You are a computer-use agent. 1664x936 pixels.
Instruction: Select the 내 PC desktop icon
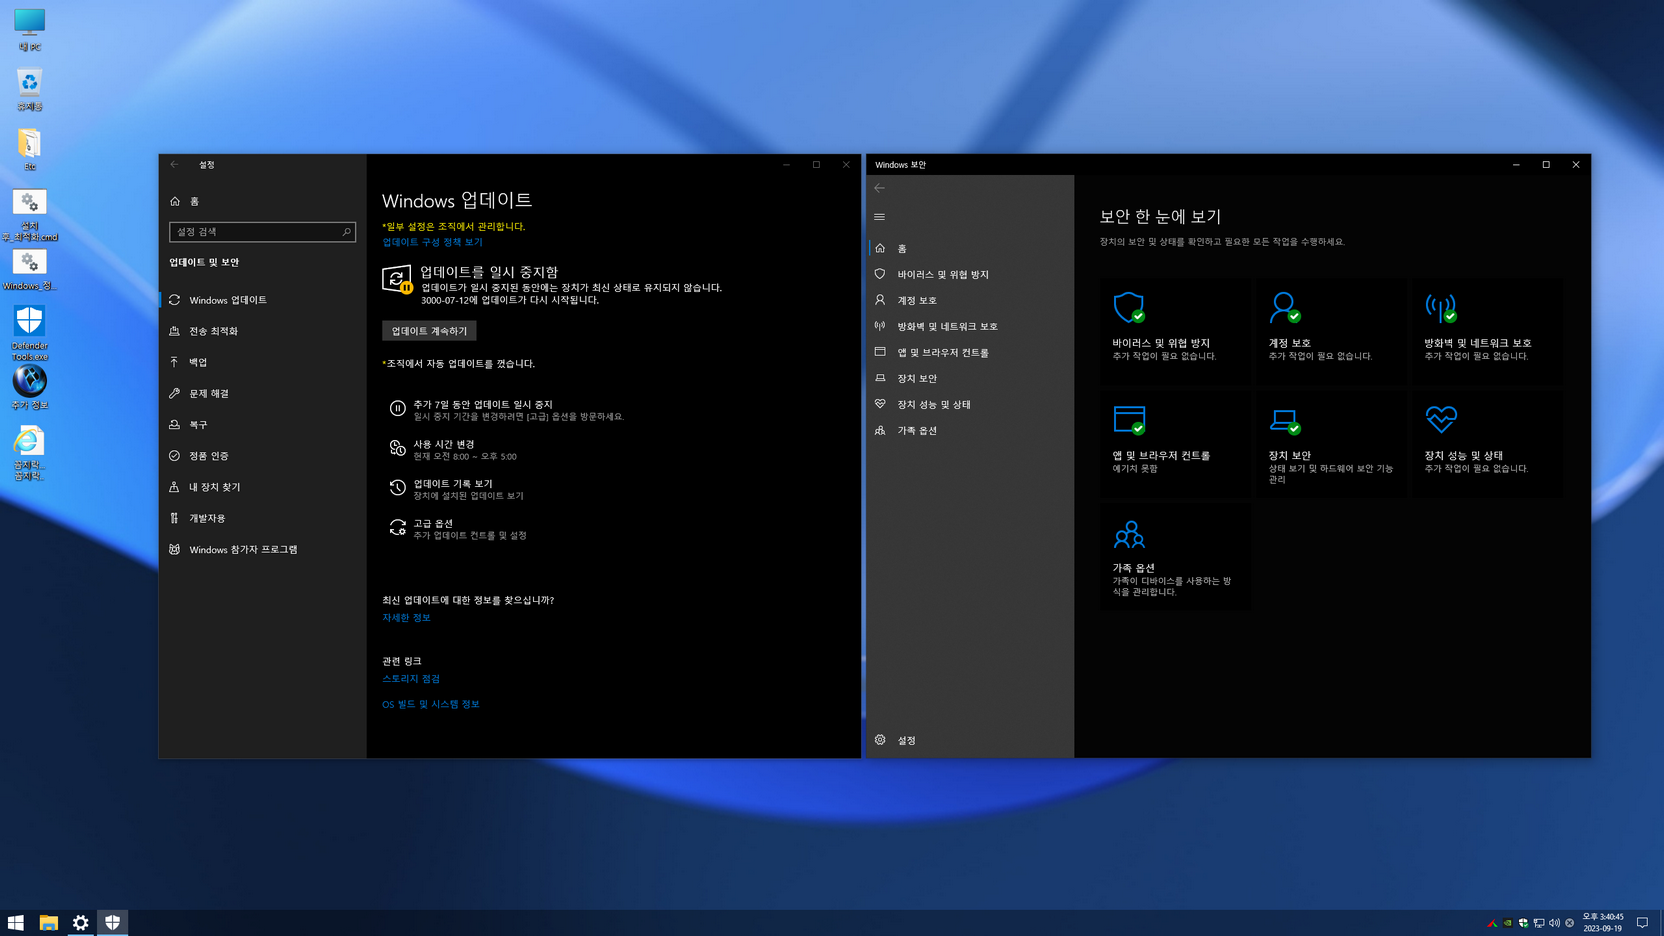point(29,29)
